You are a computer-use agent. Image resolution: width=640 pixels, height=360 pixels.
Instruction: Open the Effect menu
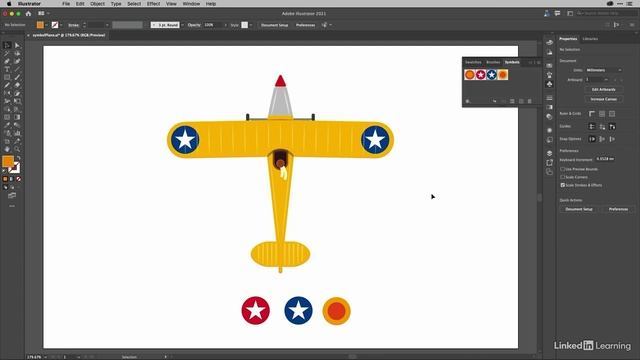(x=153, y=4)
